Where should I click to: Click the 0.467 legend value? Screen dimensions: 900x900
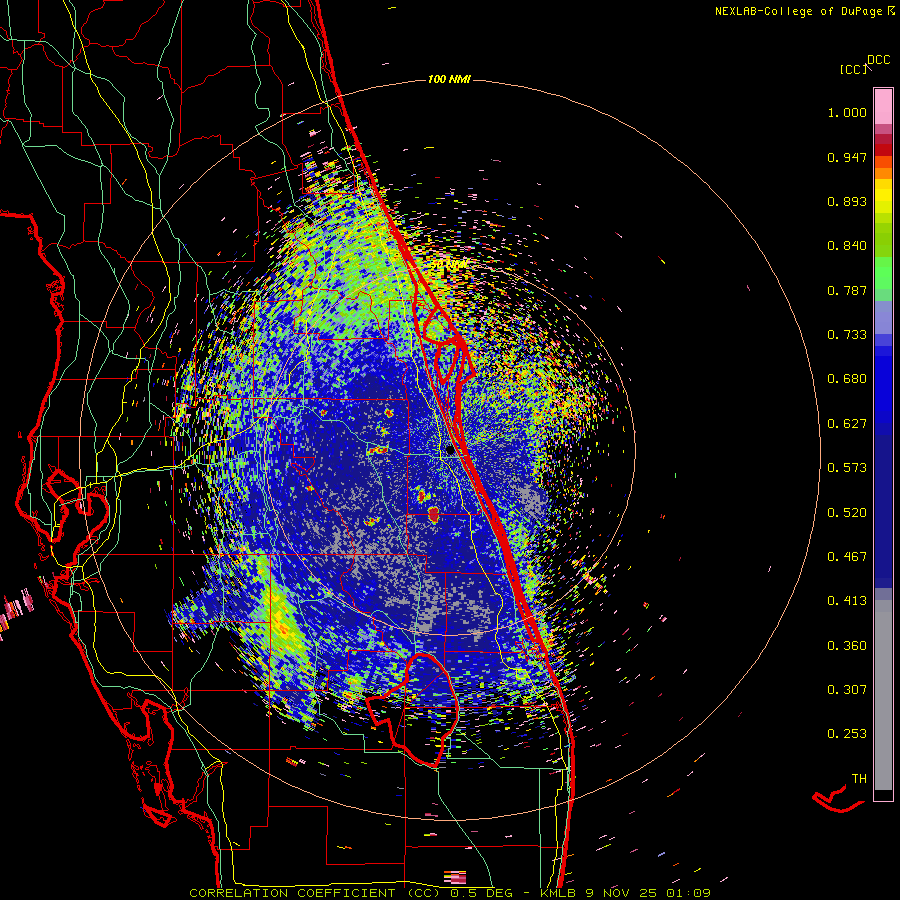847,557
